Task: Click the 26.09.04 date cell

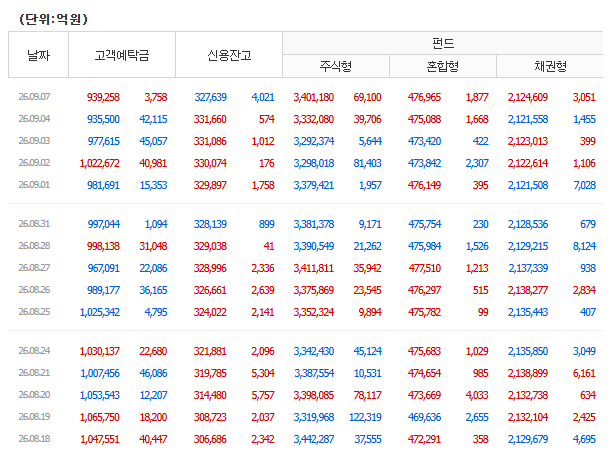Action: click(34, 119)
